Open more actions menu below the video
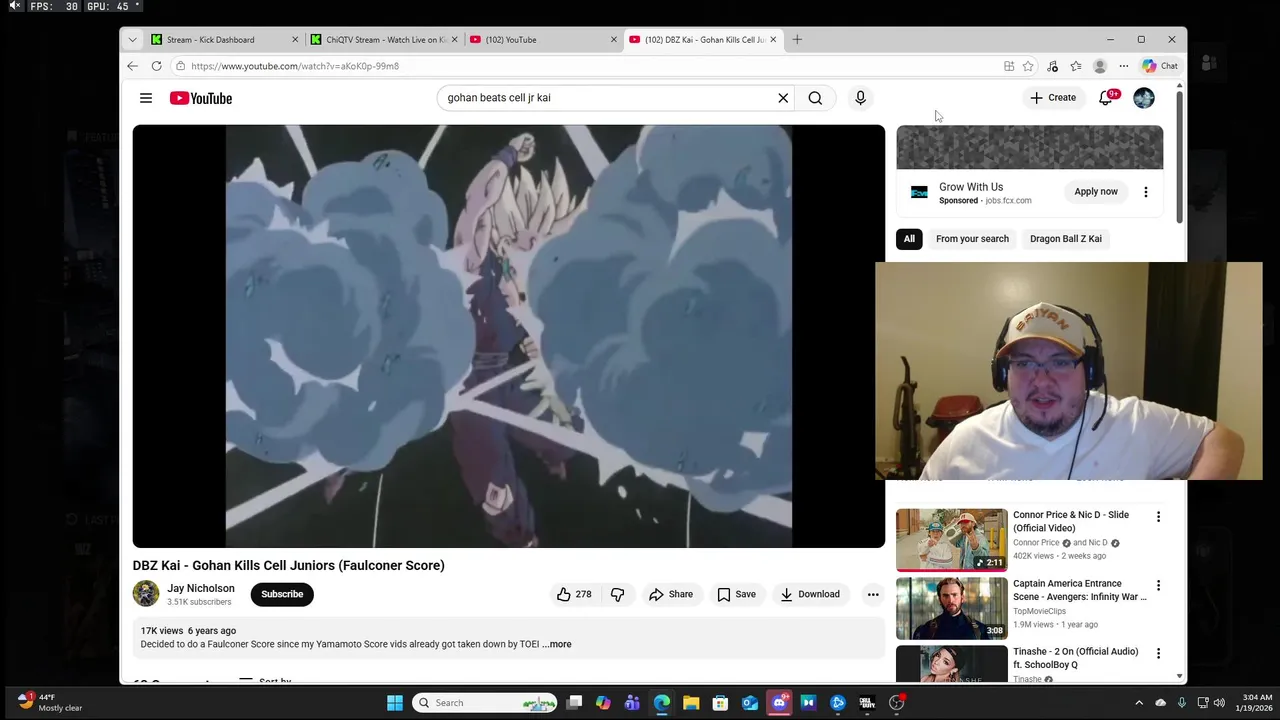This screenshot has height=720, width=1280. [x=873, y=594]
